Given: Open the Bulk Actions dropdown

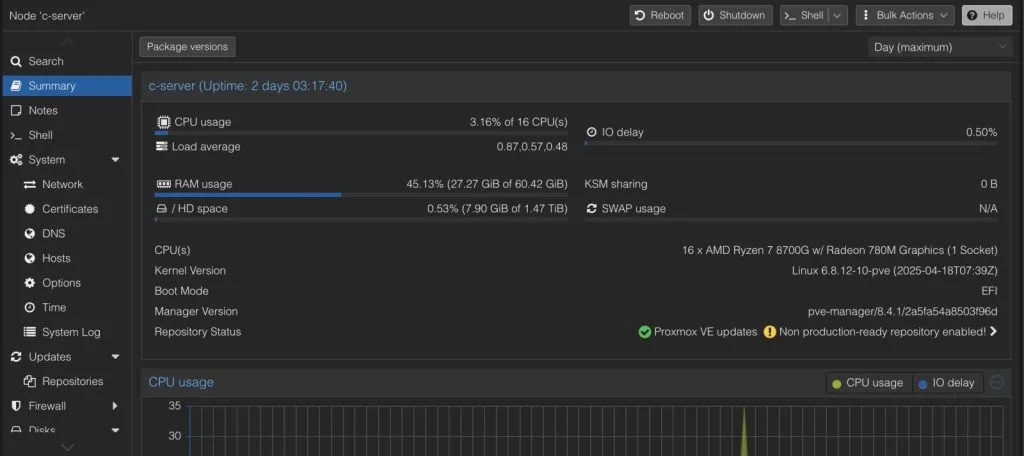Looking at the screenshot, I should (905, 16).
